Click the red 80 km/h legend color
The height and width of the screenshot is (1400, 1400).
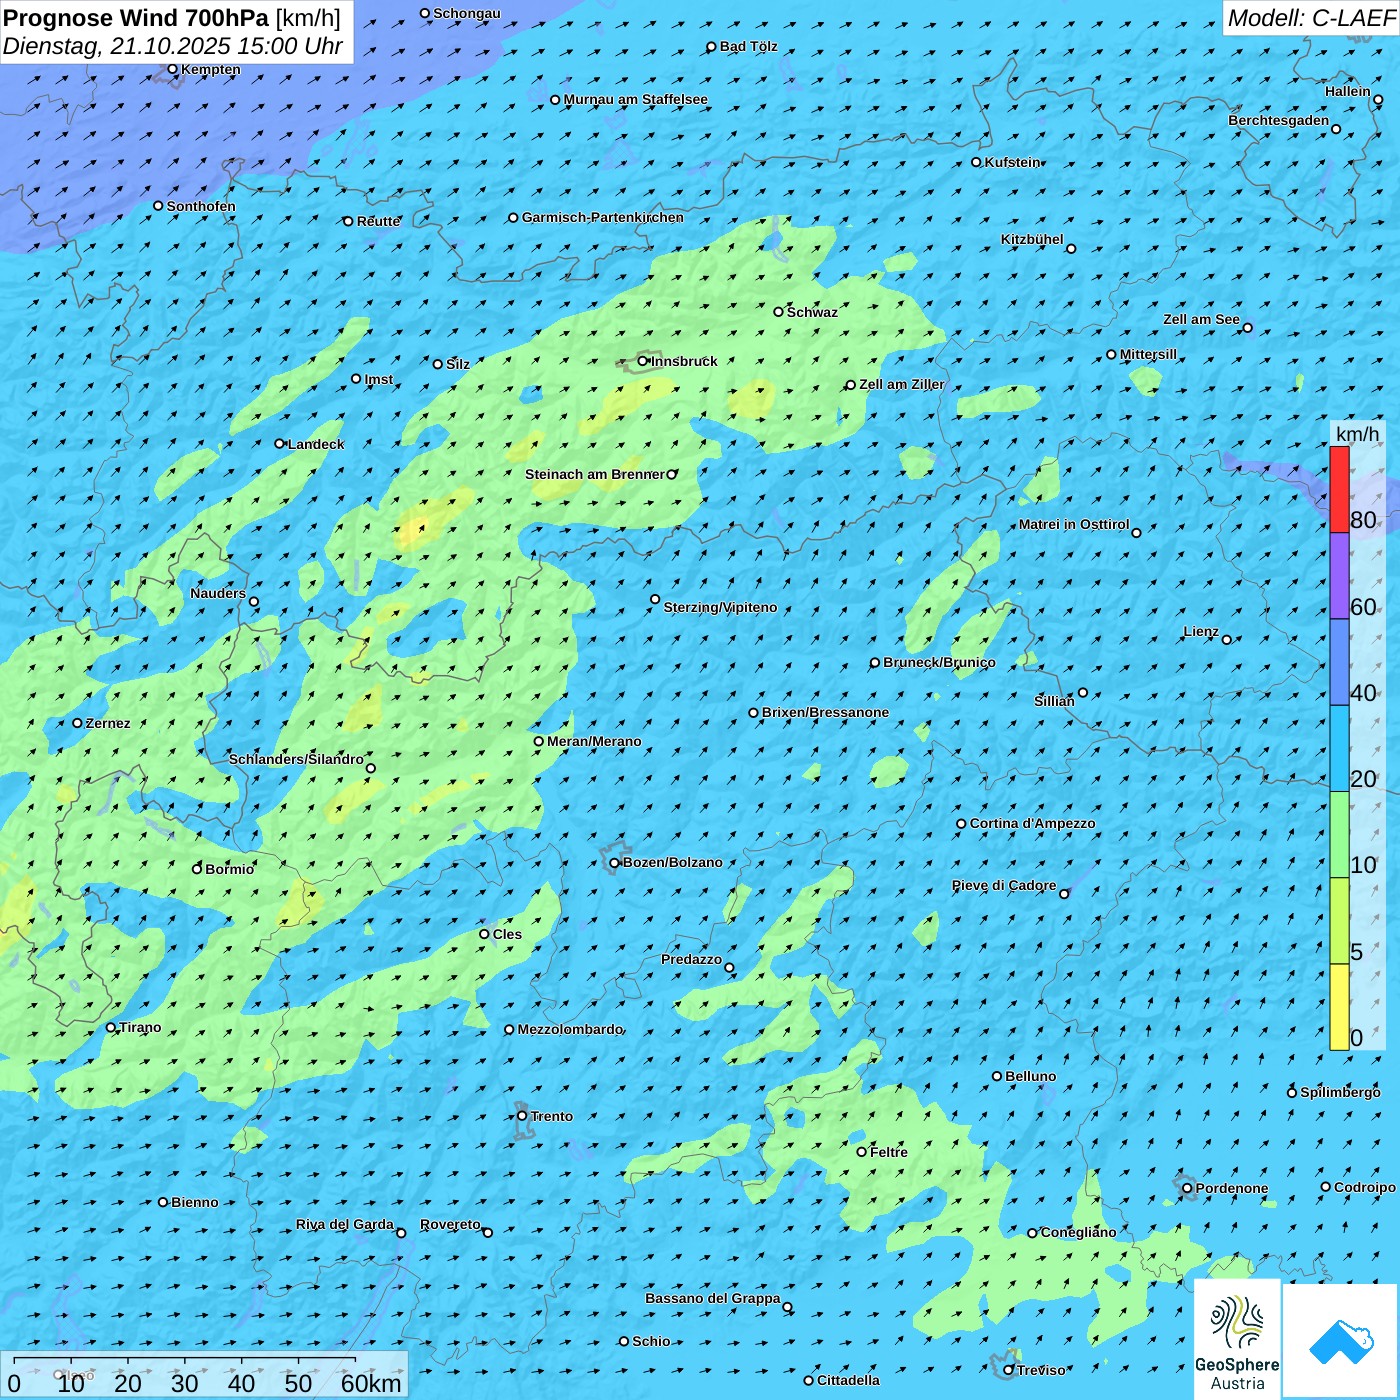click(1339, 489)
